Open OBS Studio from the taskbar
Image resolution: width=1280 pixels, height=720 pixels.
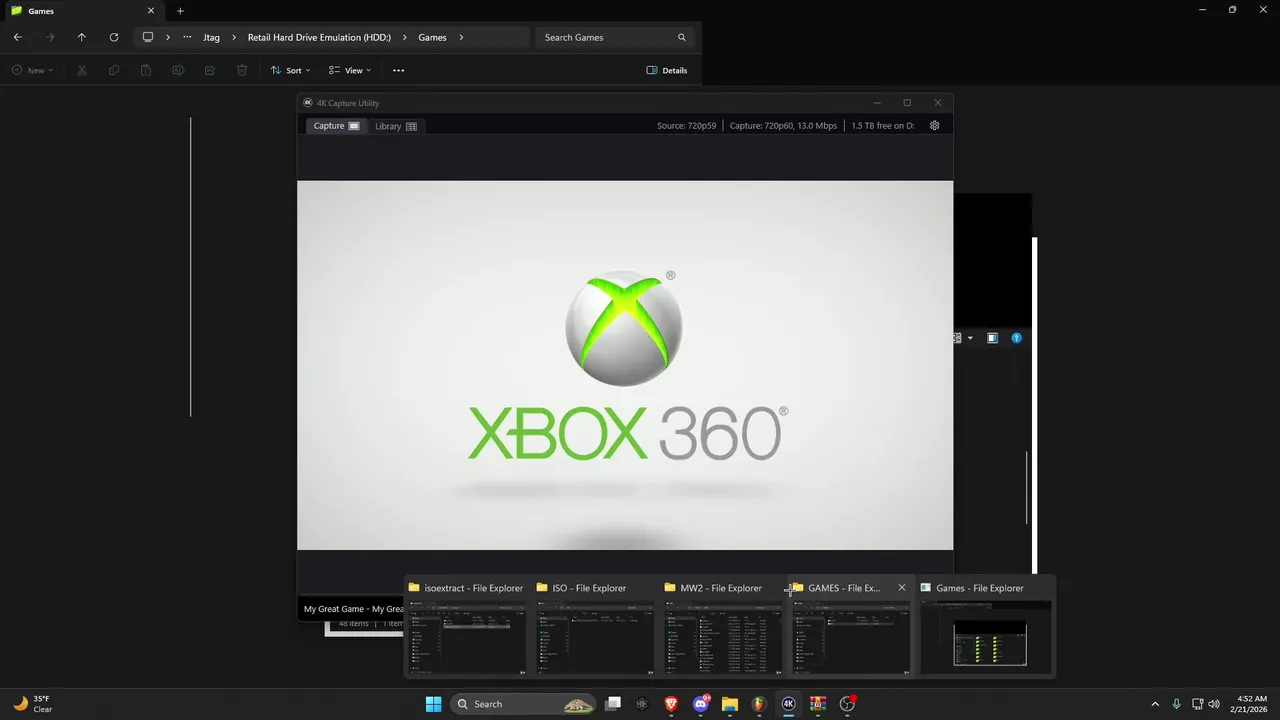coord(847,704)
